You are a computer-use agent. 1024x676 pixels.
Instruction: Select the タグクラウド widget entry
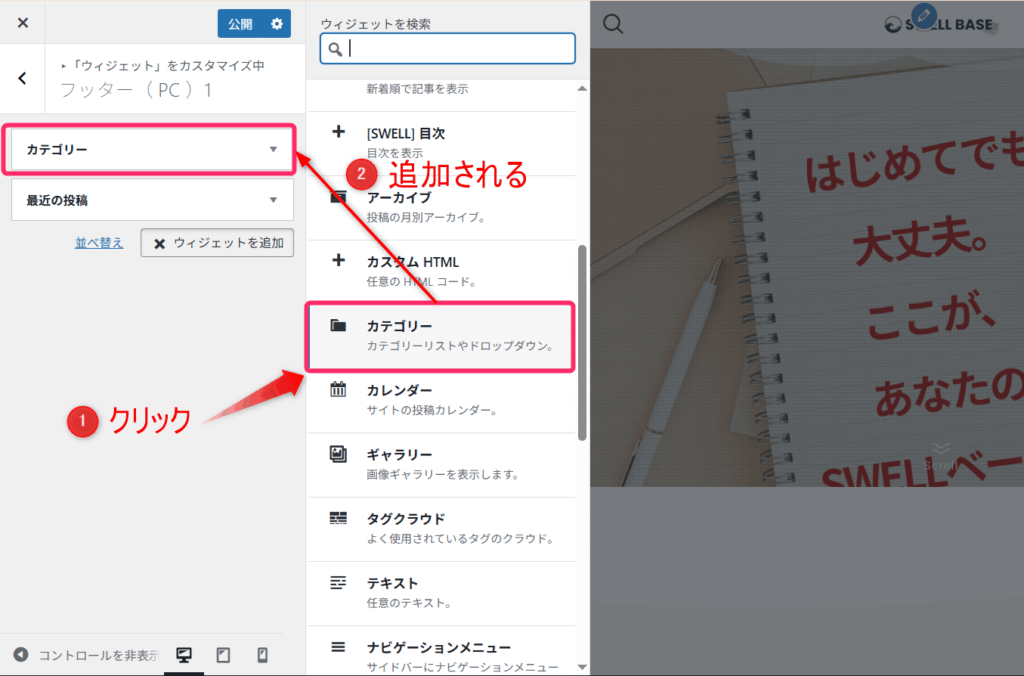coord(441,528)
